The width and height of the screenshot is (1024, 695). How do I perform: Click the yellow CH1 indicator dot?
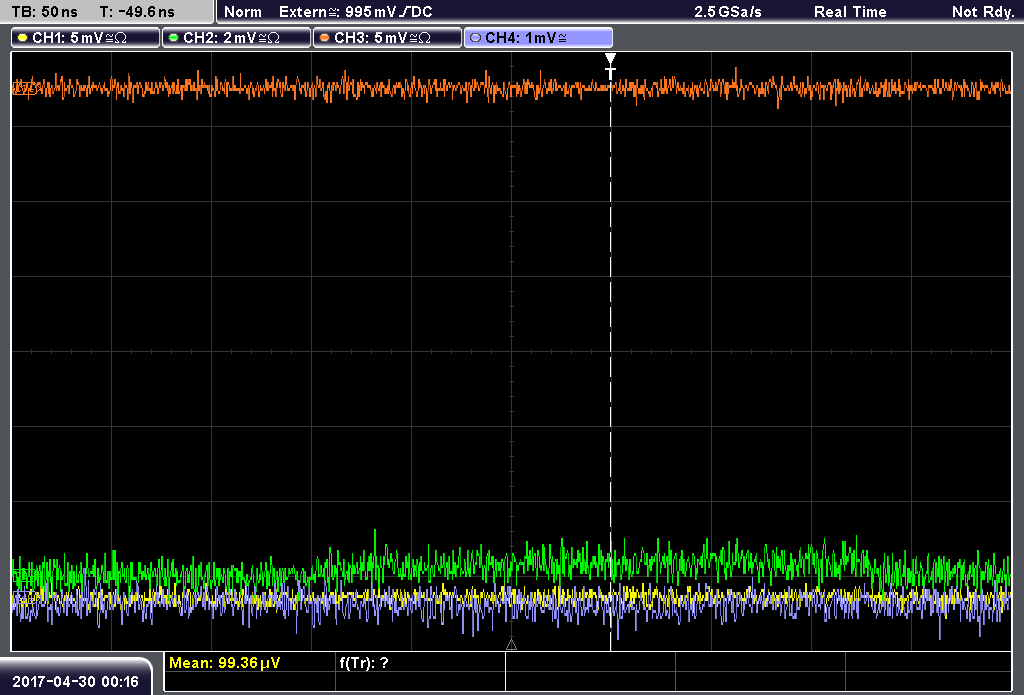pyautogui.click(x=23, y=38)
